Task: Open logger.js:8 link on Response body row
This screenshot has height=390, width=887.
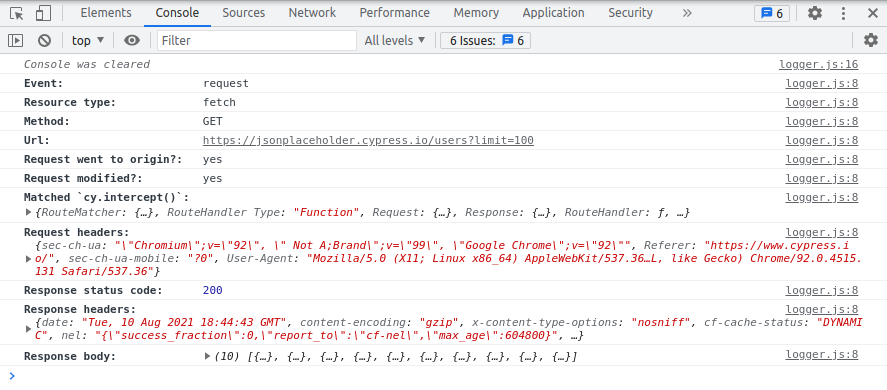Action: point(822,355)
